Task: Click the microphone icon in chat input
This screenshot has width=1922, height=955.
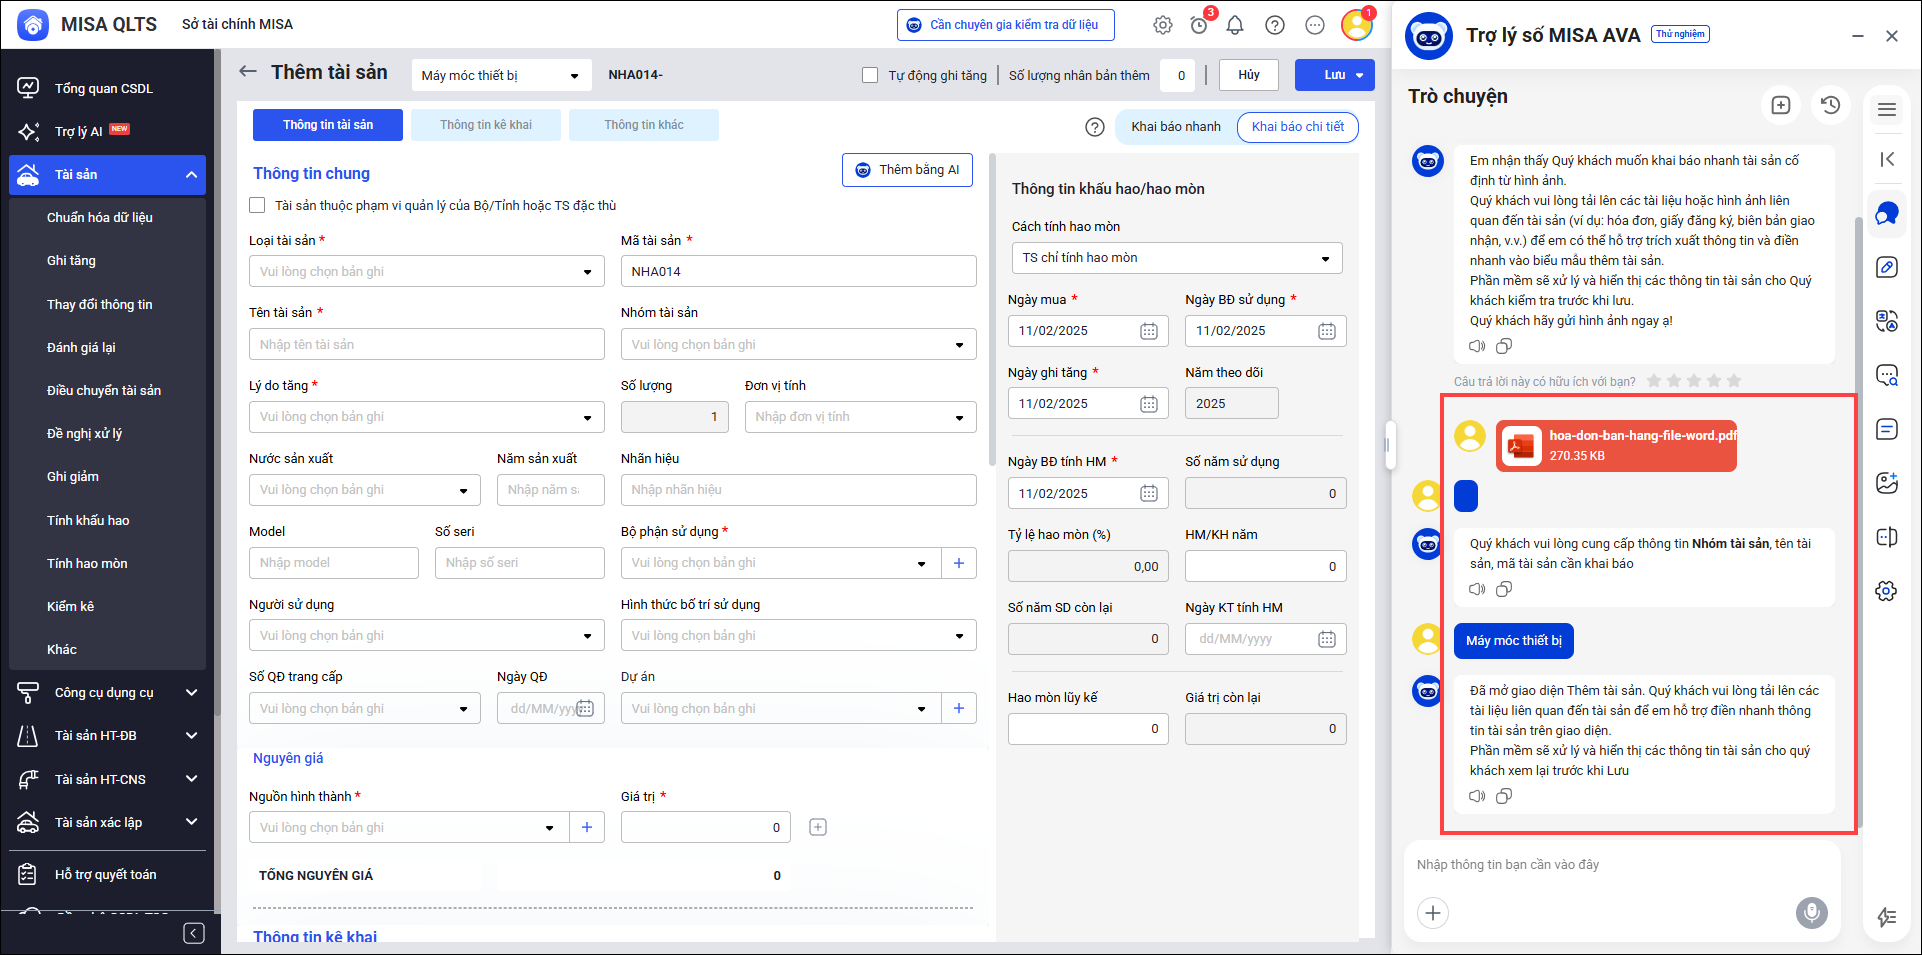Action: [1810, 912]
